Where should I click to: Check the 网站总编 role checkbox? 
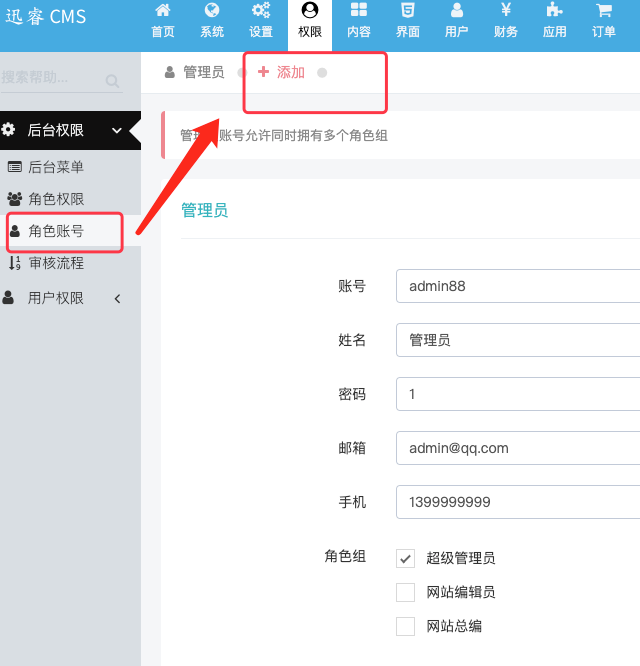(x=405, y=626)
